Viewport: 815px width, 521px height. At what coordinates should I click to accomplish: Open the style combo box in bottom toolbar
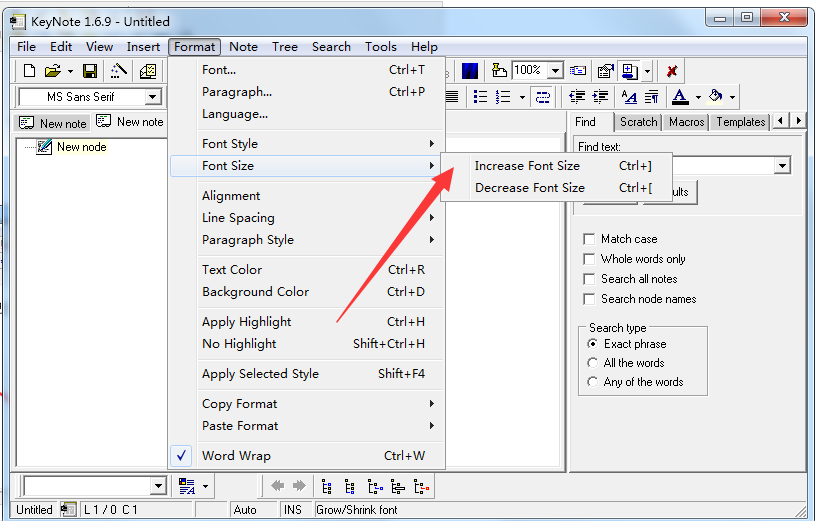pyautogui.click(x=158, y=486)
